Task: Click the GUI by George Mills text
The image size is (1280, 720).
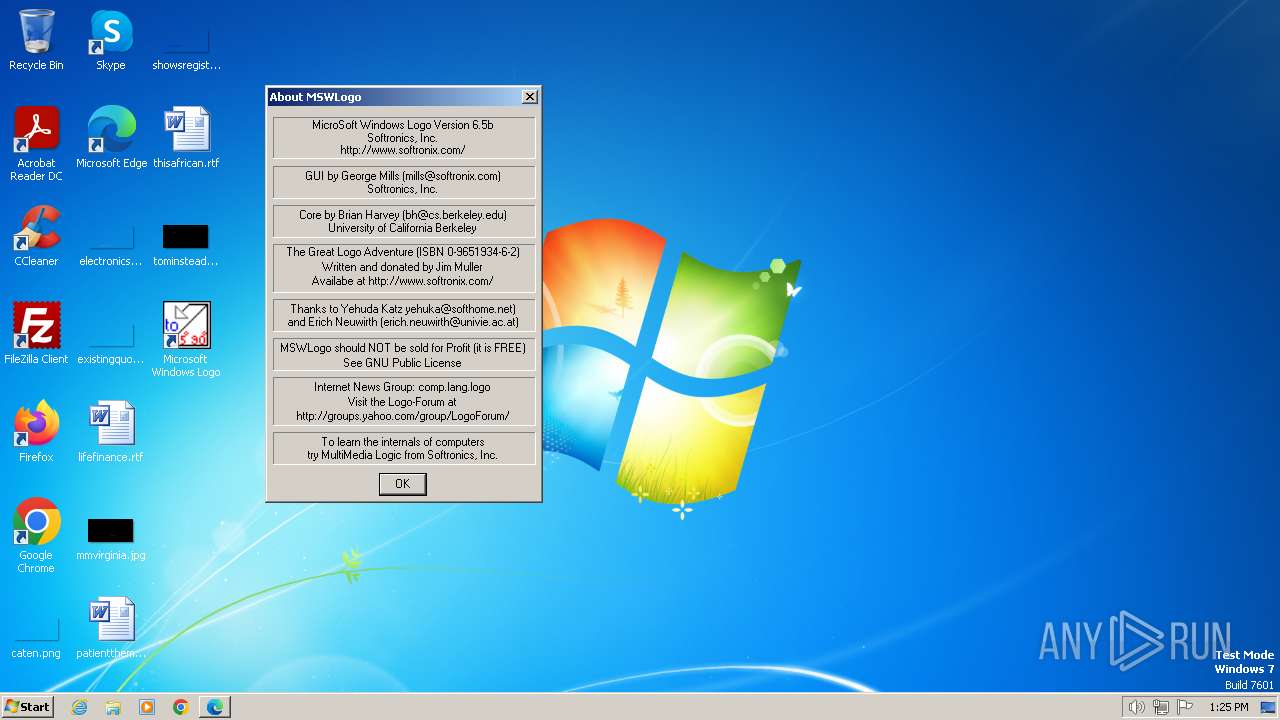Action: tap(402, 176)
